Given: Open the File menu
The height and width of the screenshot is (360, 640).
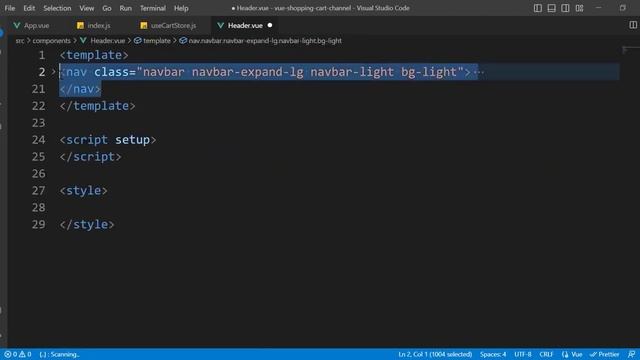Looking at the screenshot, I should pyautogui.click(x=10, y=8).
